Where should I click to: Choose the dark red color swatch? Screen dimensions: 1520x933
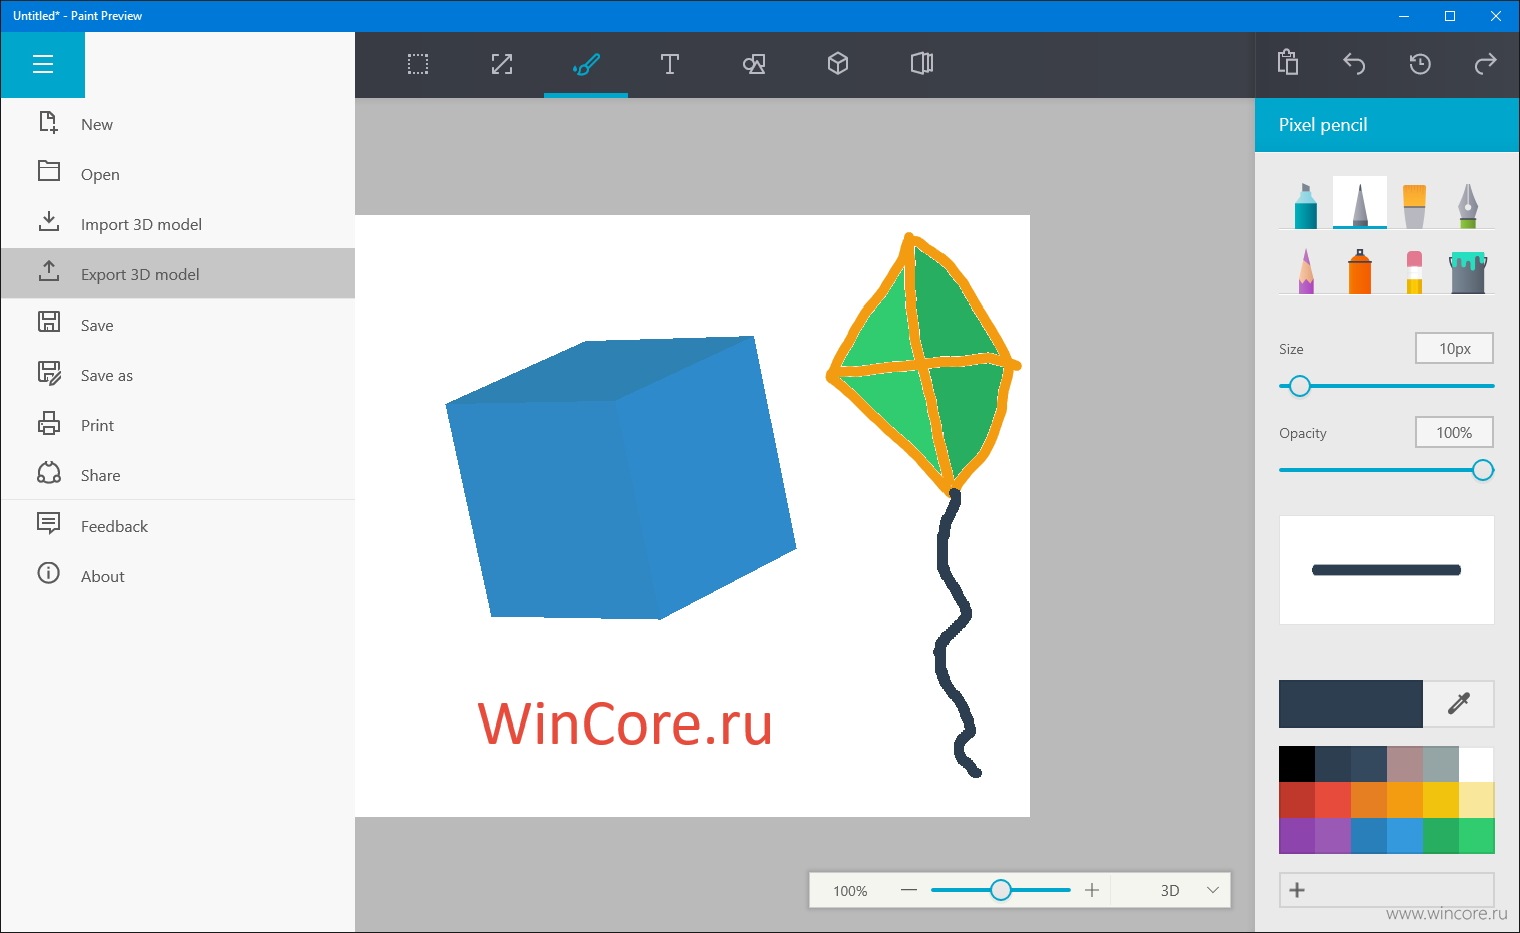(x=1297, y=800)
